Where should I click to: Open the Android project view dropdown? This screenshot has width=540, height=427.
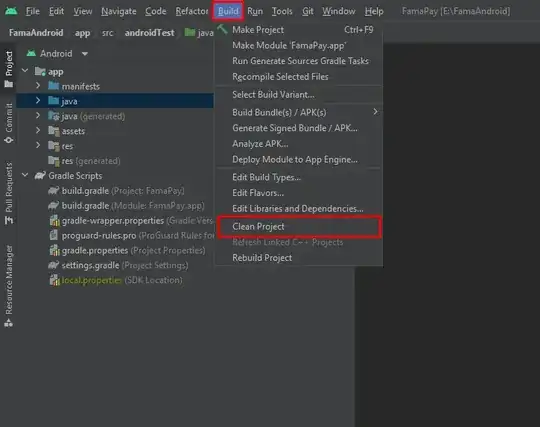58,54
